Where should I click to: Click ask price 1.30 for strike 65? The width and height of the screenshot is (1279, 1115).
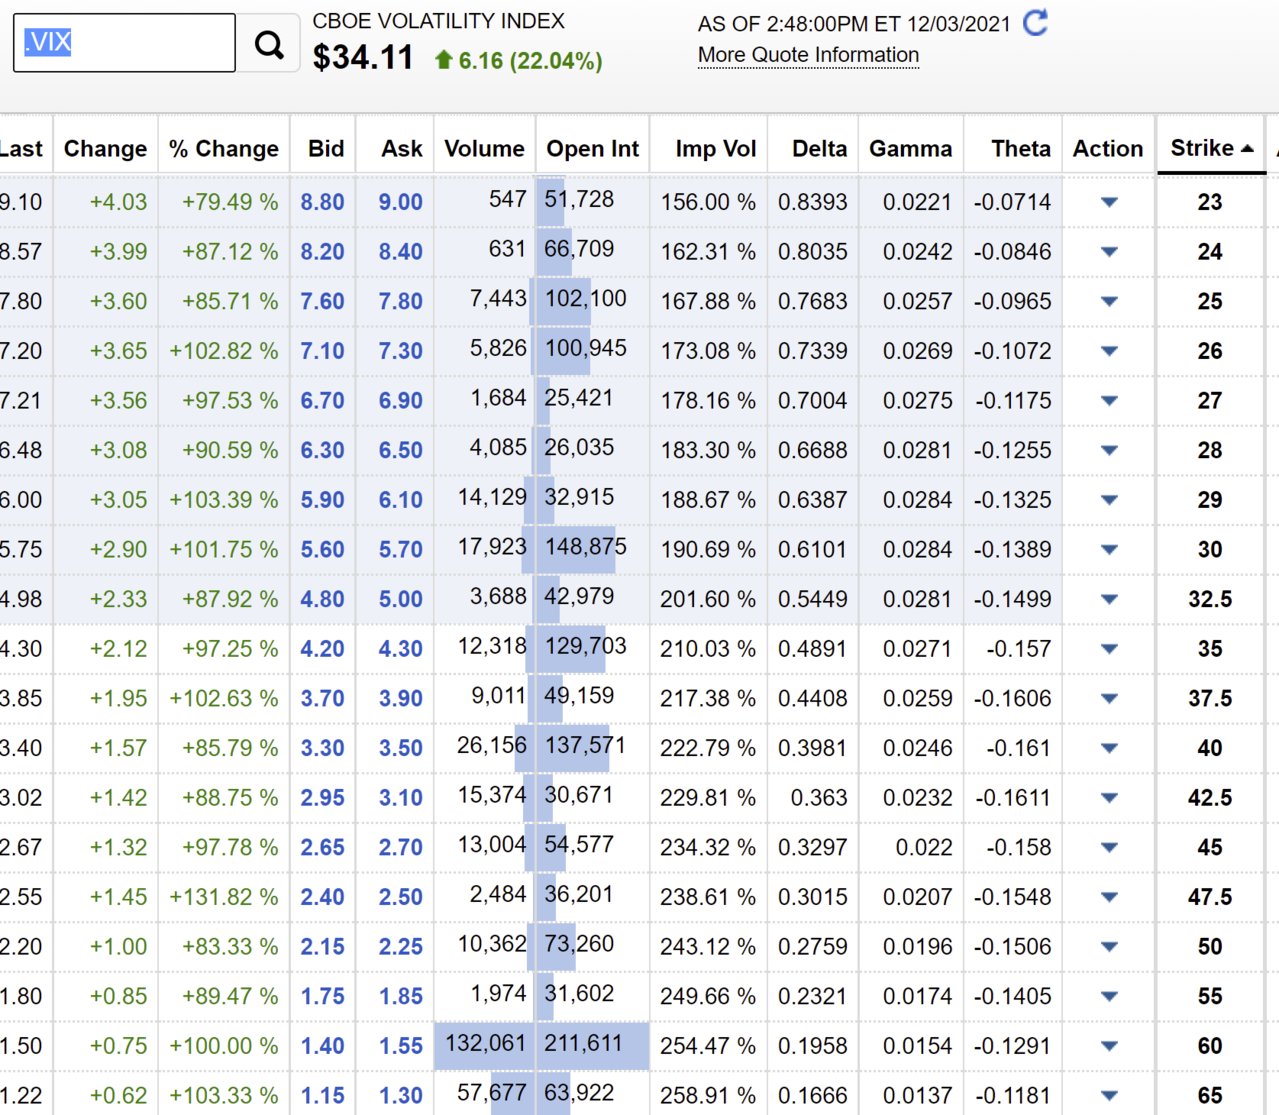(400, 1095)
